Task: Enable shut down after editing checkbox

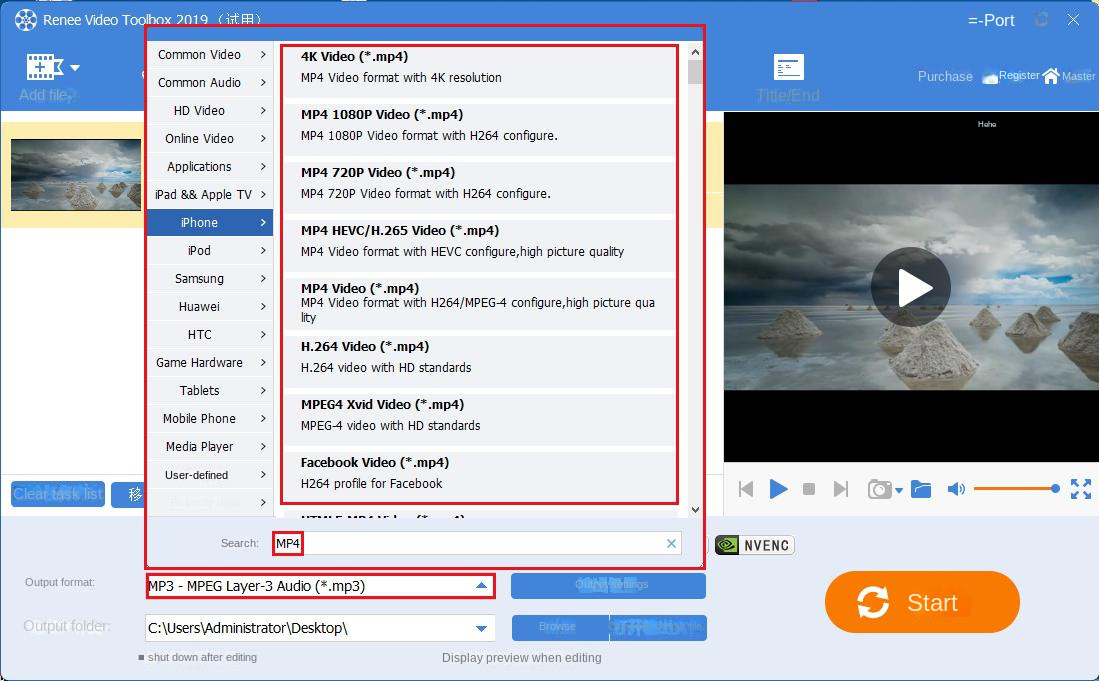Action: click(x=141, y=658)
